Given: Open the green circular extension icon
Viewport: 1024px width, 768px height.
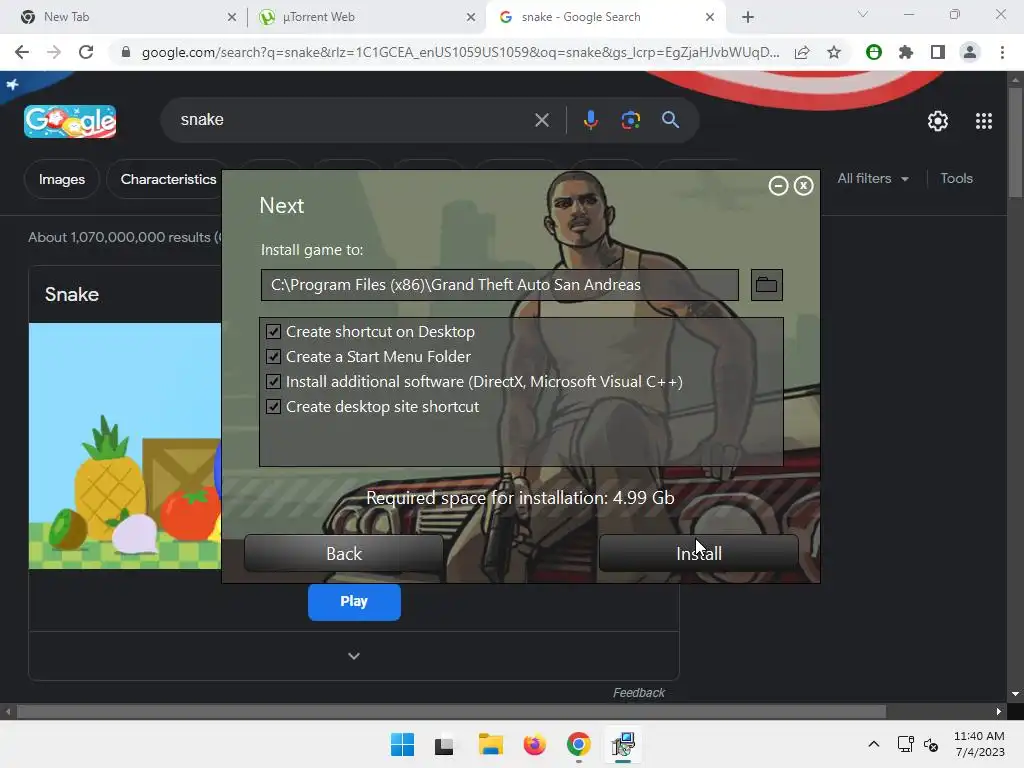Looking at the screenshot, I should pos(874,52).
